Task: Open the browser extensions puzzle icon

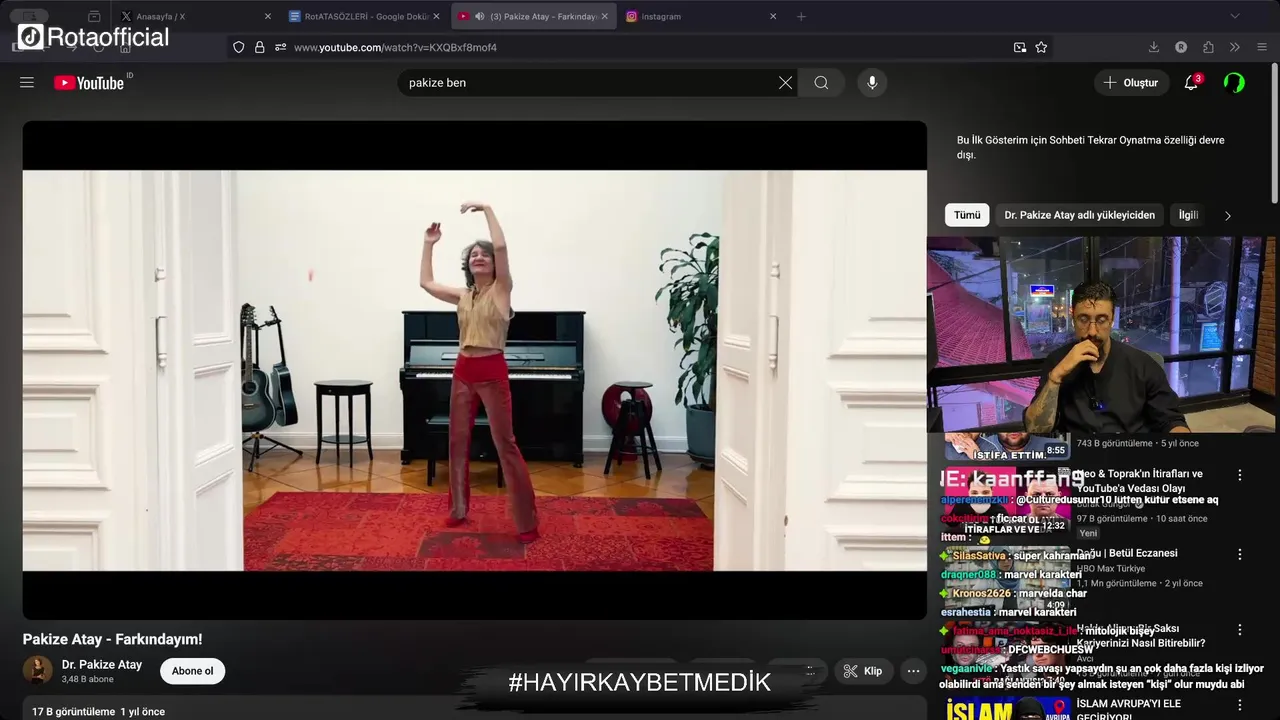Action: (1208, 47)
